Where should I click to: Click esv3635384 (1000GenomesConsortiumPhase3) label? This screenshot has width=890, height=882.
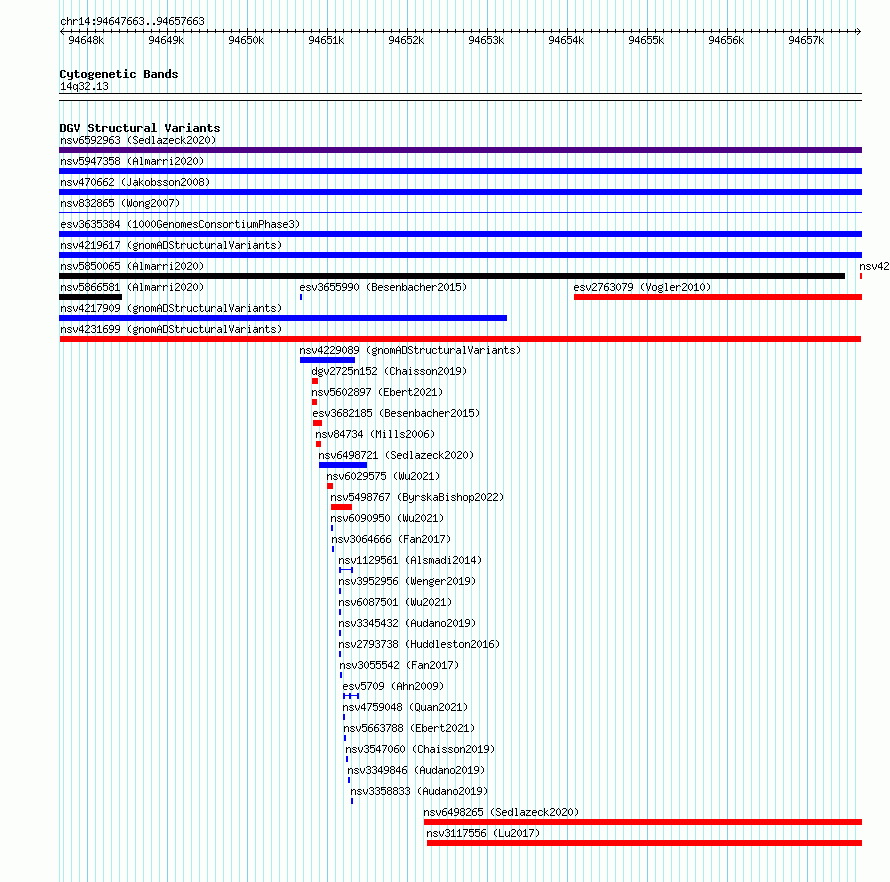(180, 224)
